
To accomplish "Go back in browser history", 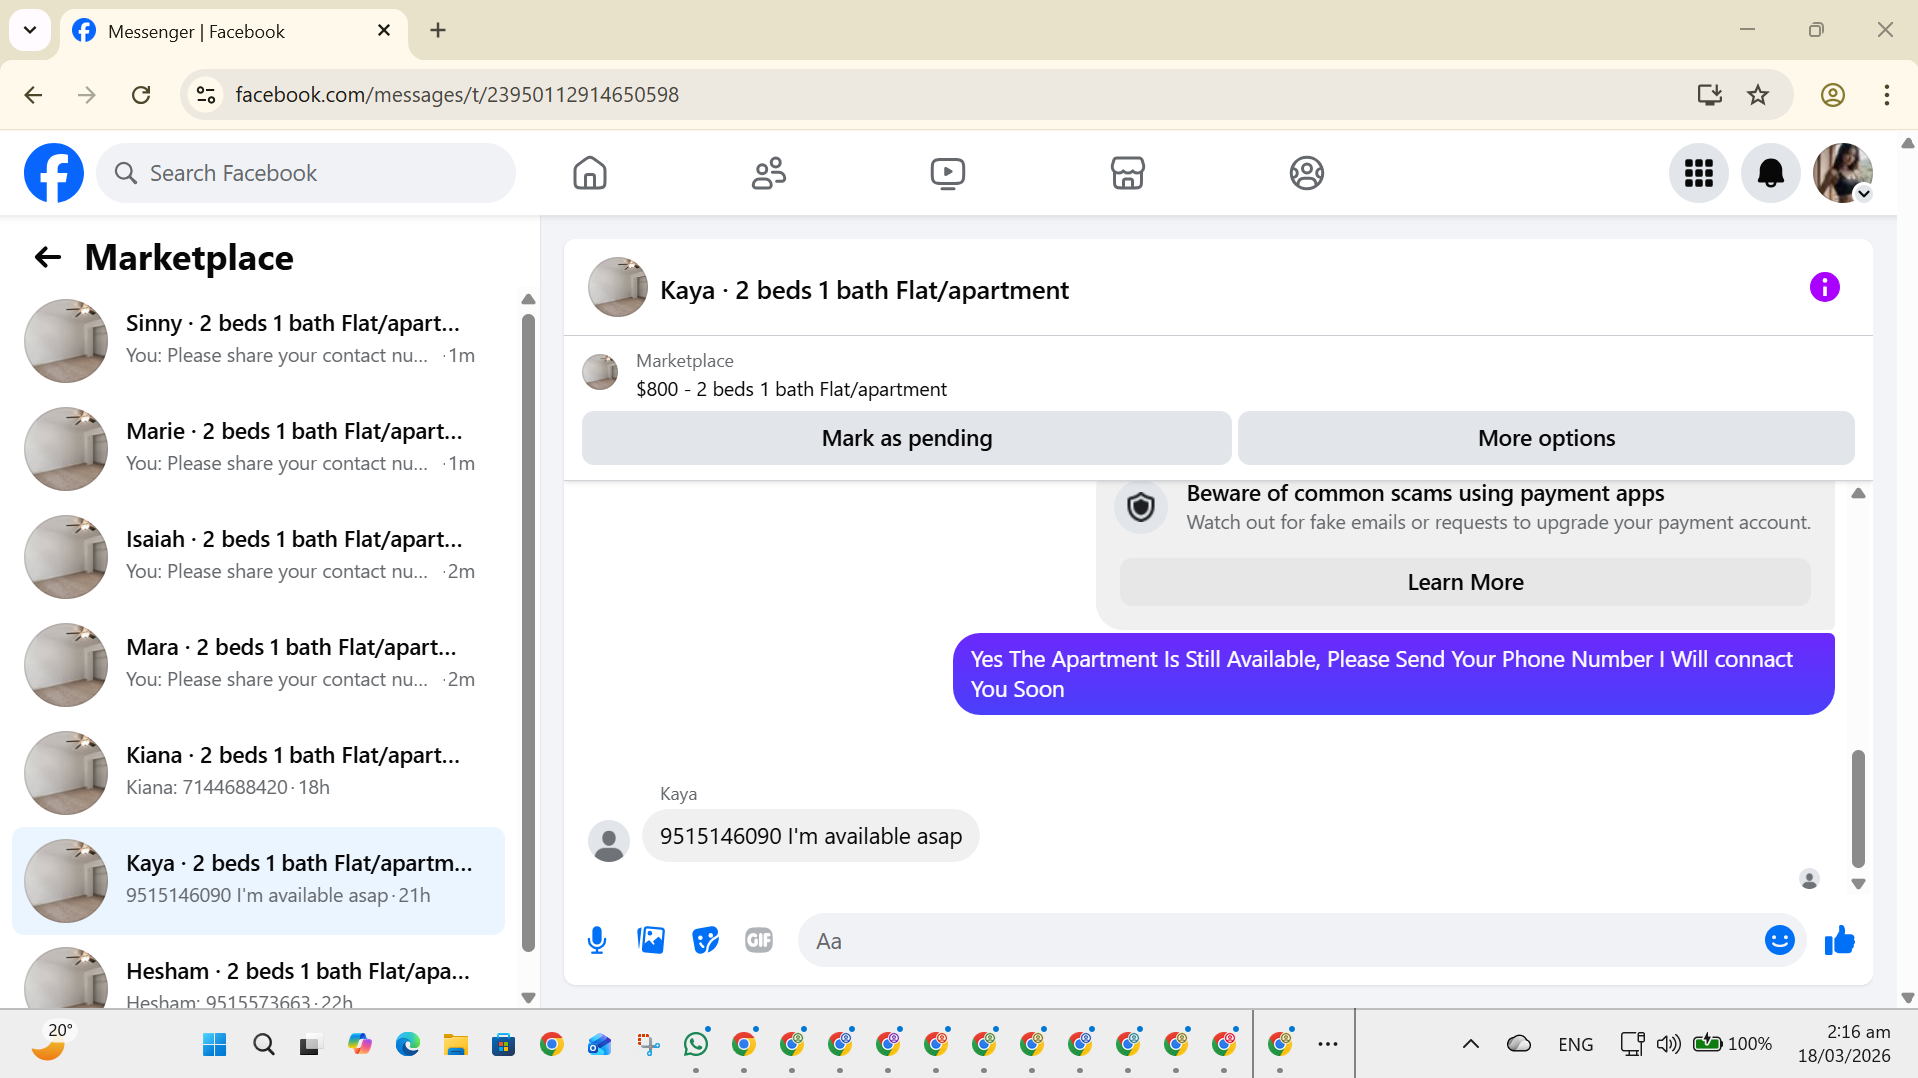I will click(33, 95).
